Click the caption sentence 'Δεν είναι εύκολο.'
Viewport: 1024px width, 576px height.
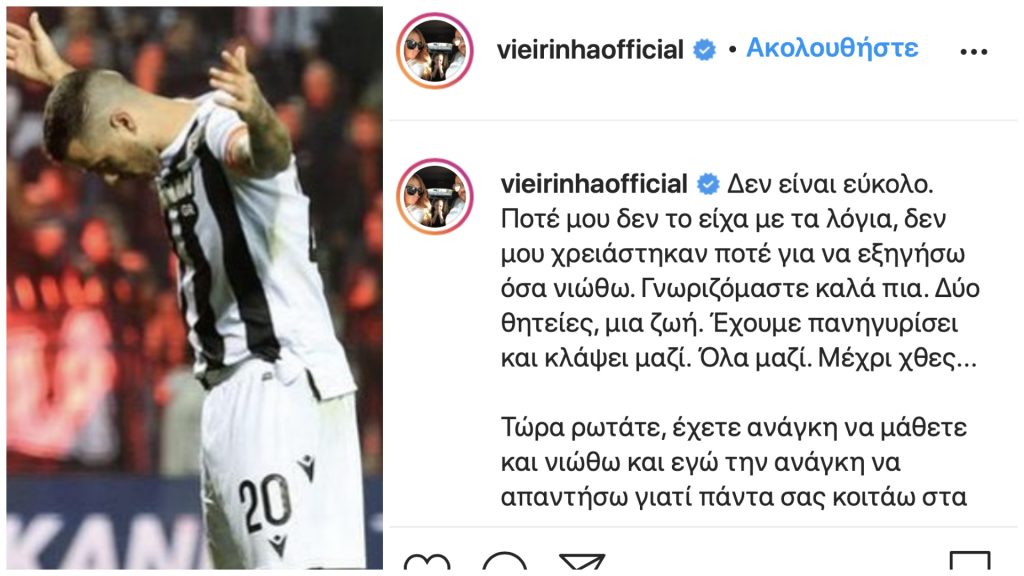tap(829, 185)
